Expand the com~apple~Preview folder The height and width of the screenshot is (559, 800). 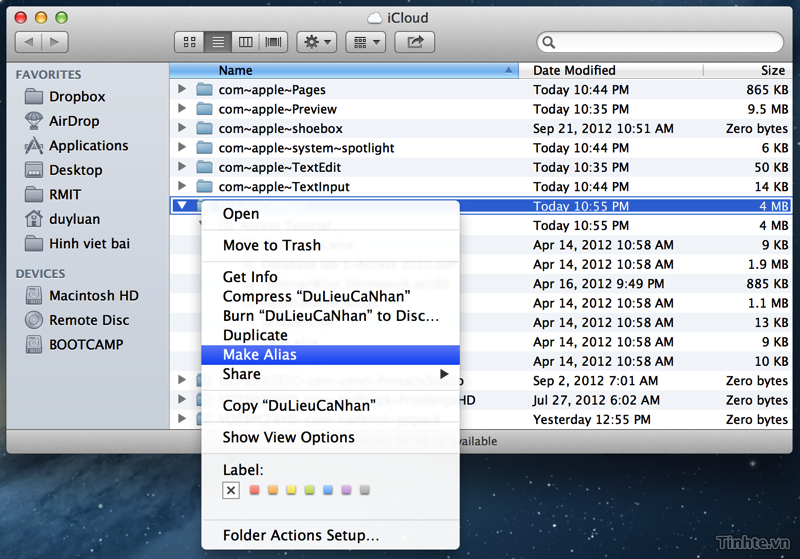[182, 108]
